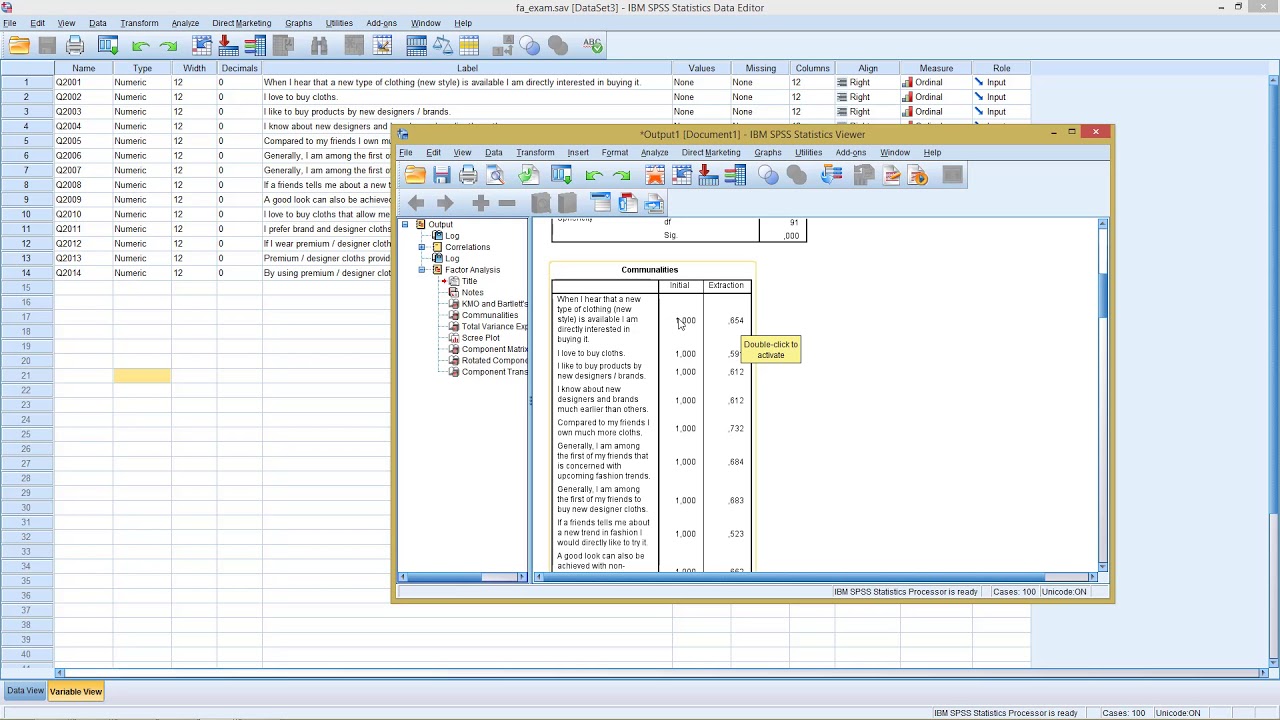Viewer vertical scrollbar down arrow

tap(1102, 567)
